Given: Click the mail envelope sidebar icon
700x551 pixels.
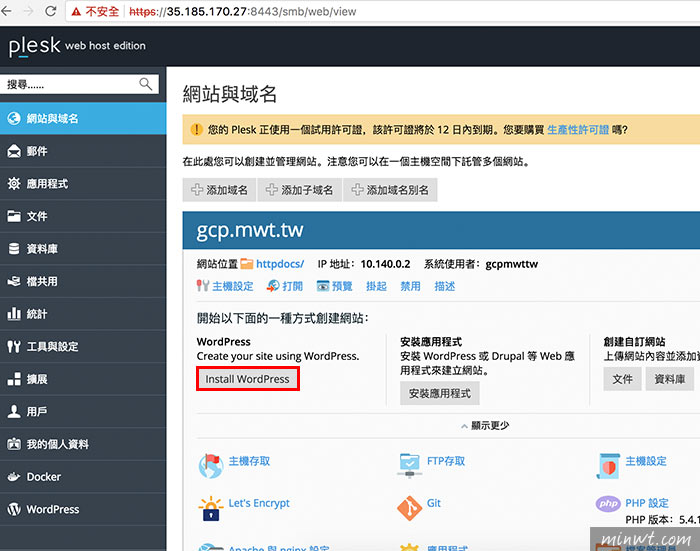Looking at the screenshot, I should (x=14, y=151).
